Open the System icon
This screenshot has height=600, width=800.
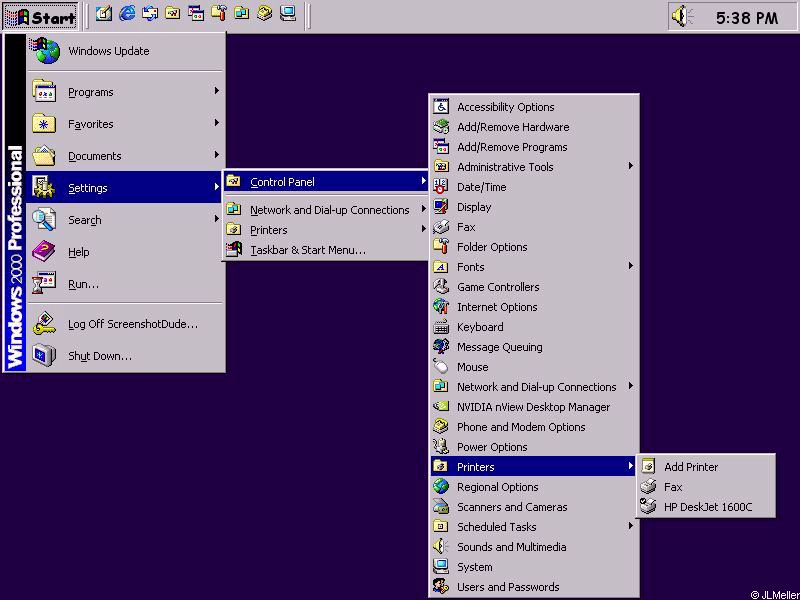point(441,566)
